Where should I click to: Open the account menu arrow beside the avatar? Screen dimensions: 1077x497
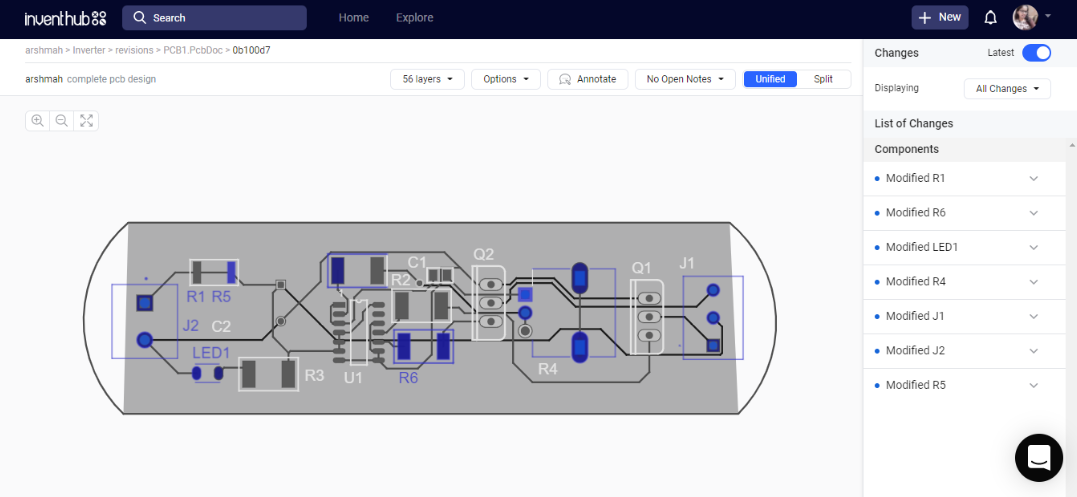(x=1047, y=15)
